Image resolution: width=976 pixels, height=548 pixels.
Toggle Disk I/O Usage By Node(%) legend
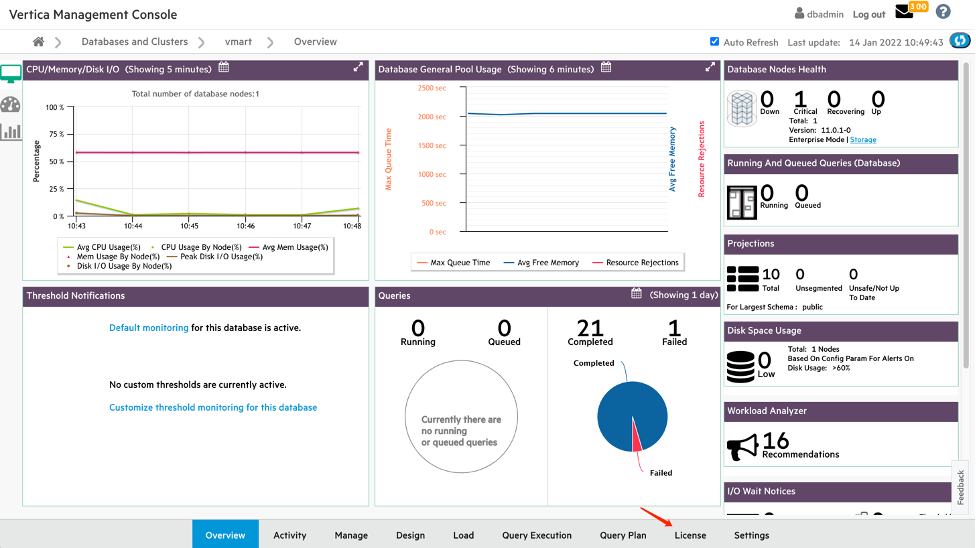pos(118,266)
